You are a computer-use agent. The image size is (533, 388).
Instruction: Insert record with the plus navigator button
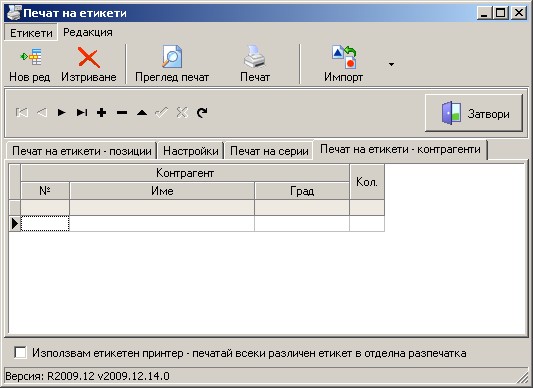coord(101,113)
